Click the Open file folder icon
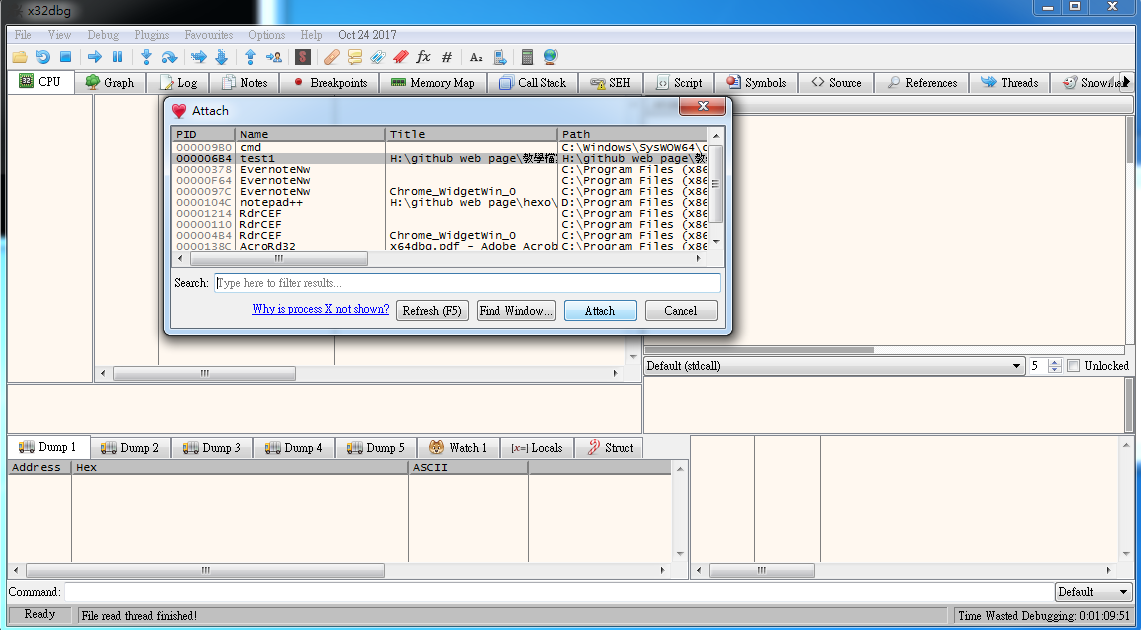 click(x=20, y=57)
